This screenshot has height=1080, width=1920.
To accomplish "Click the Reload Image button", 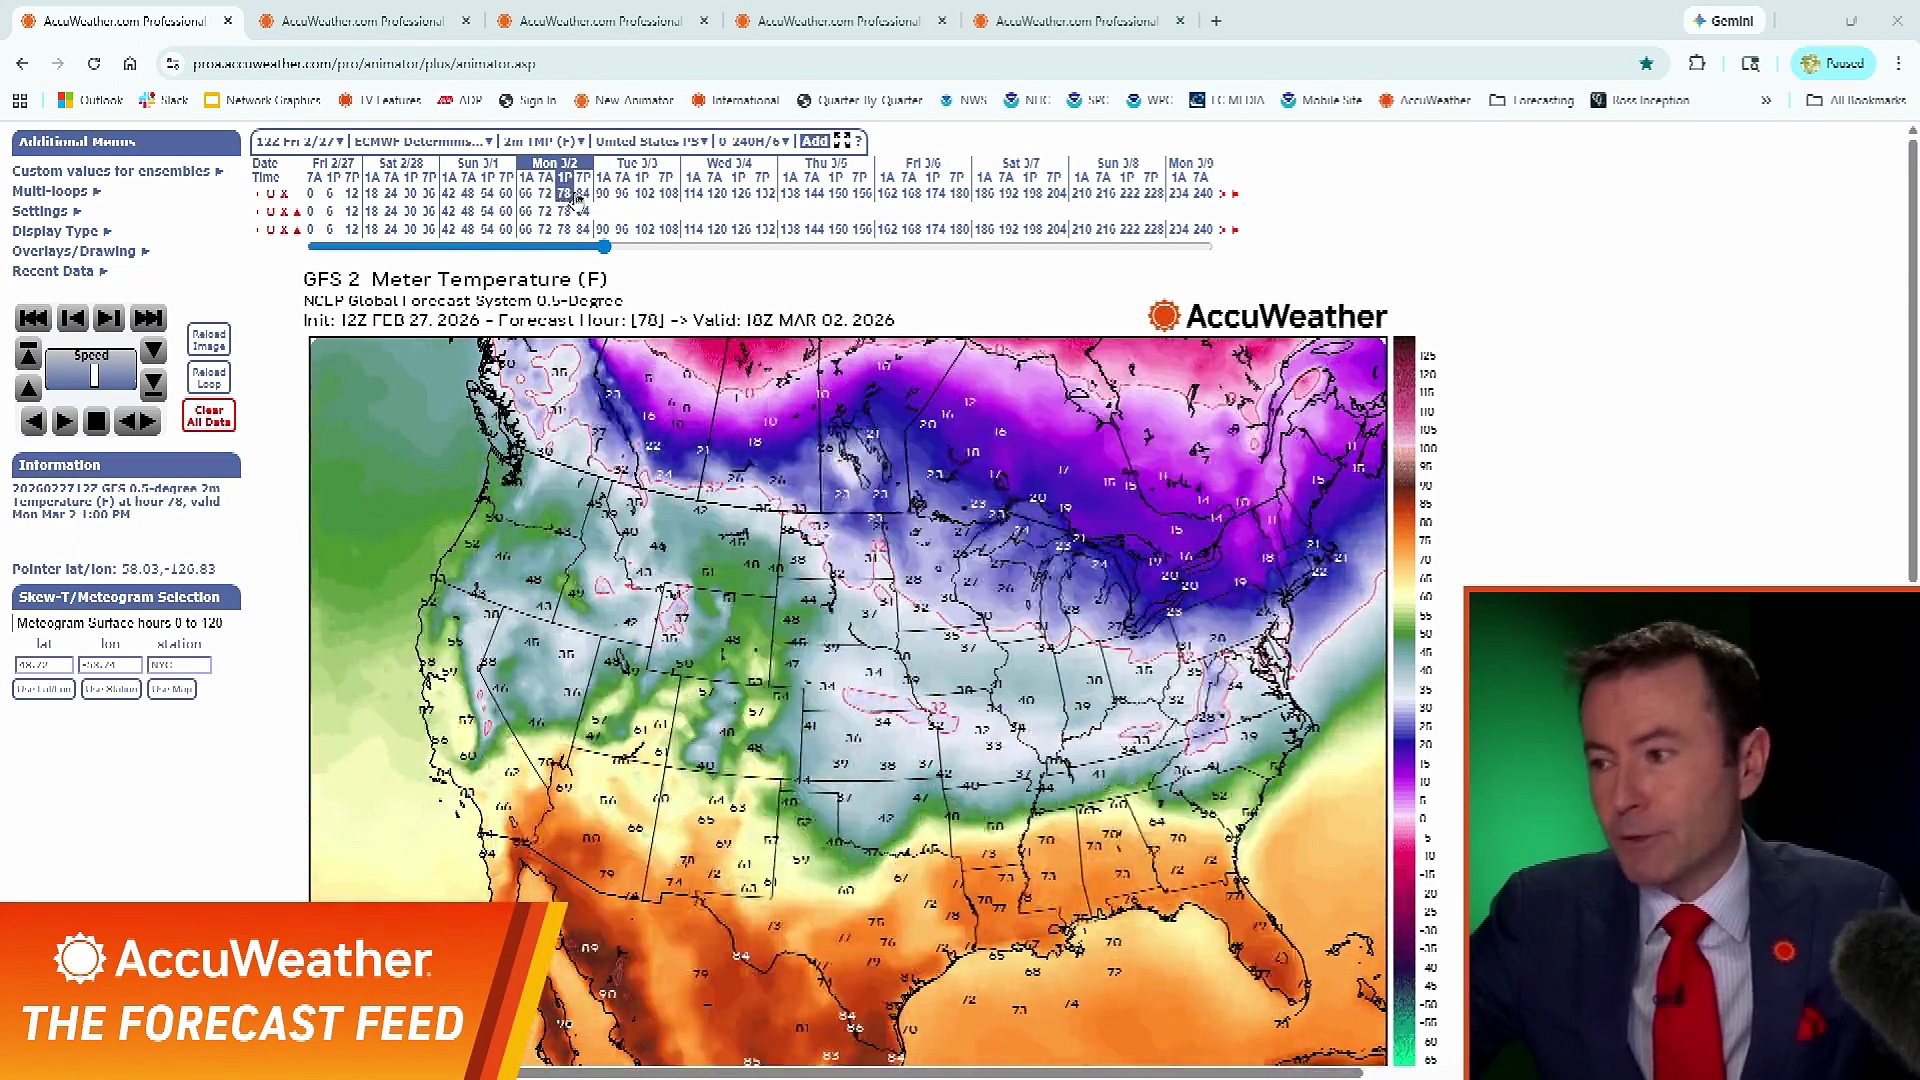I will pyautogui.click(x=209, y=340).
